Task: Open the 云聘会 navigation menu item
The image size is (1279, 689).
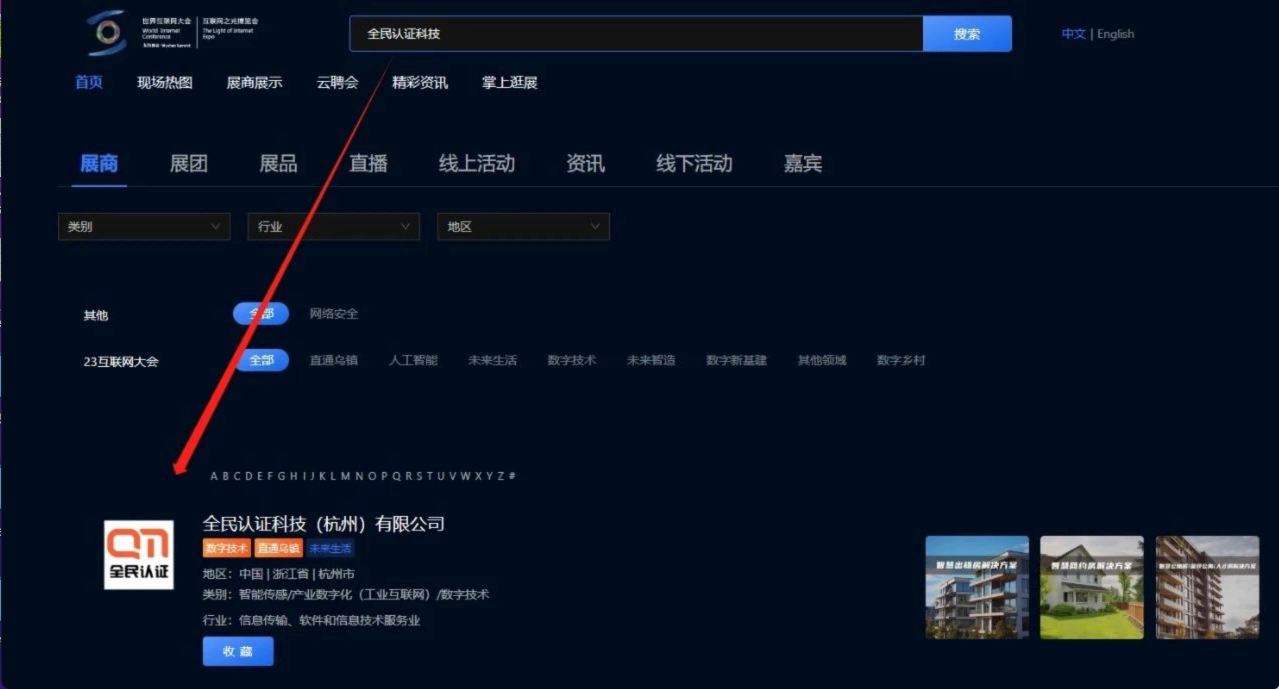Action: [337, 83]
